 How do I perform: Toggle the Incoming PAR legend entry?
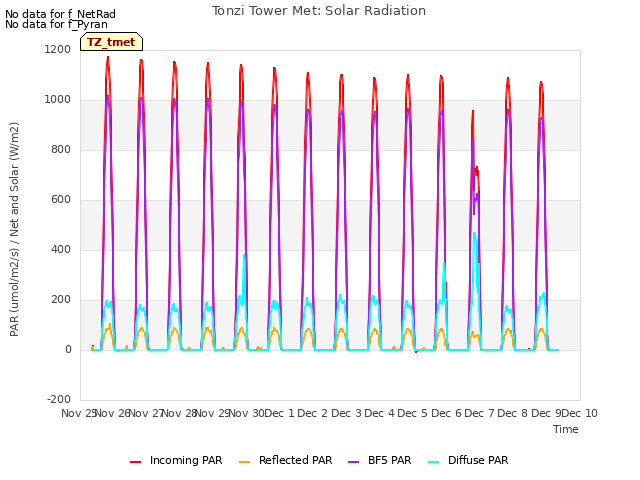coord(176,460)
